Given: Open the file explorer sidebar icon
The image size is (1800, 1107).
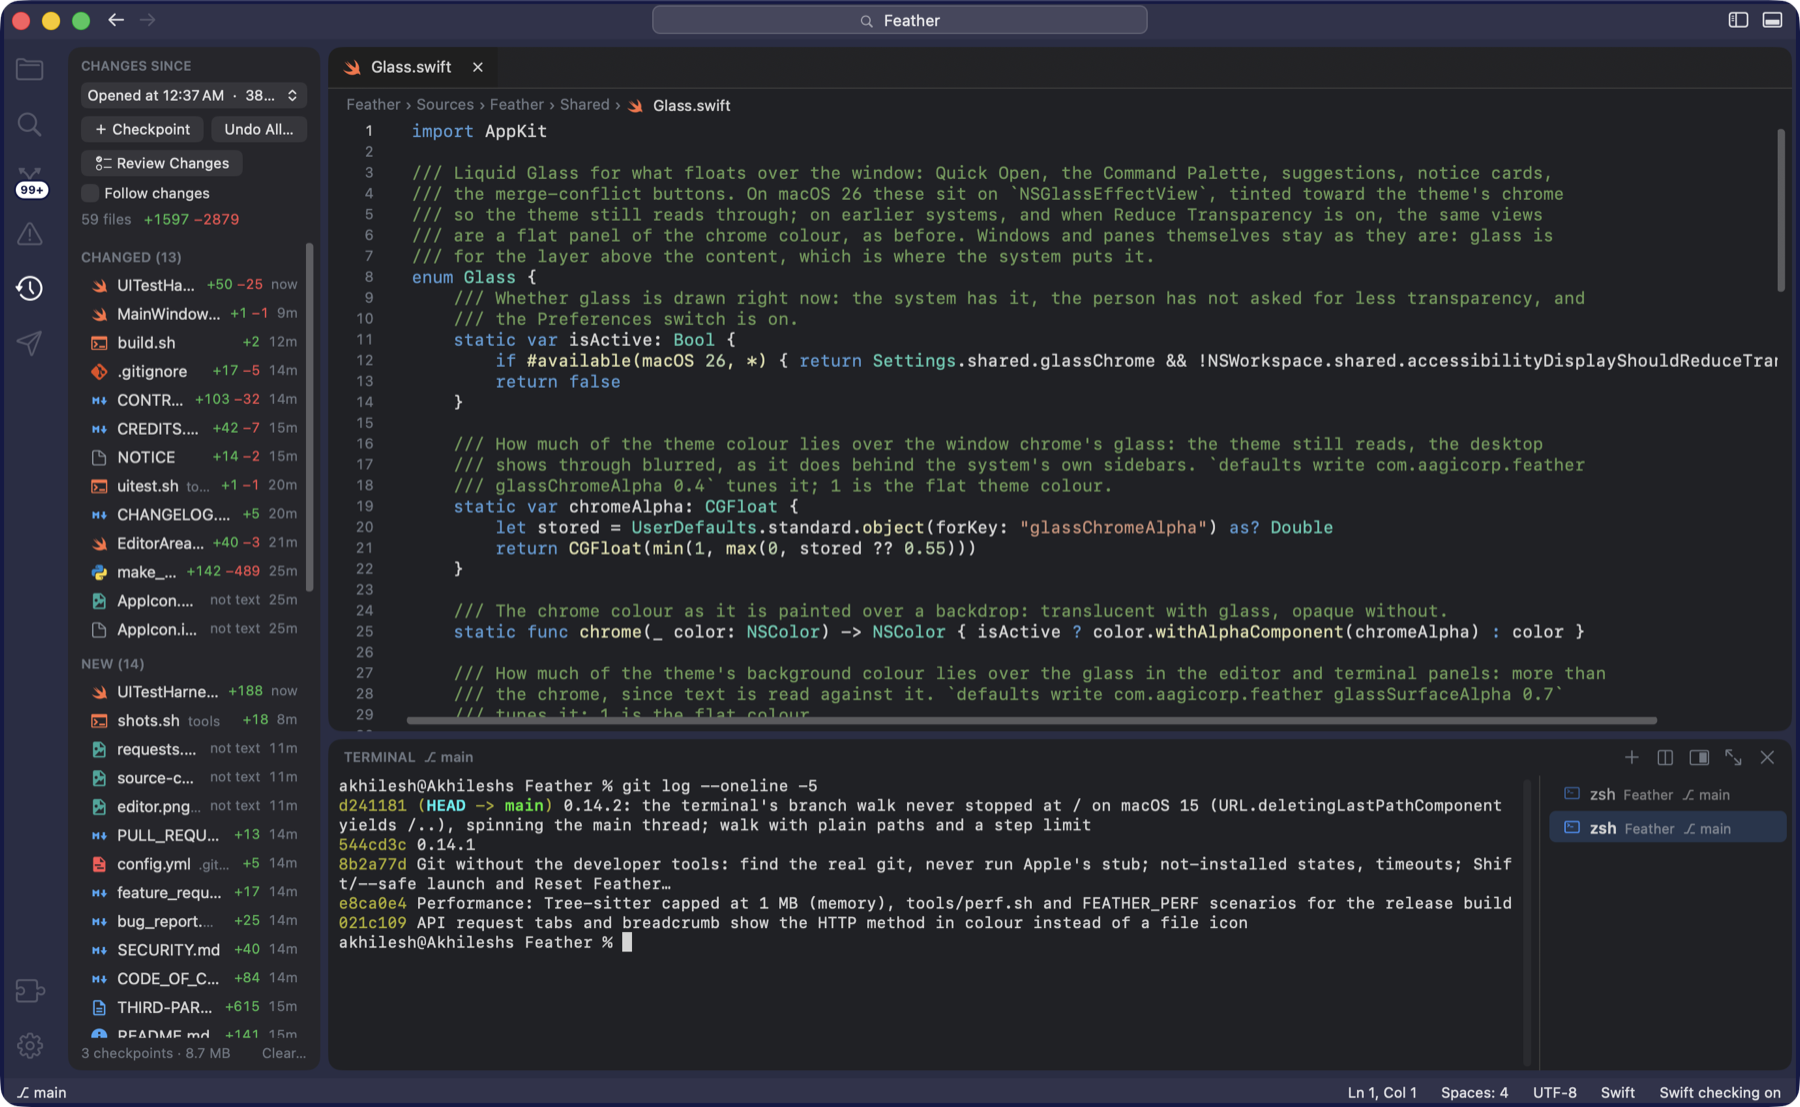Looking at the screenshot, I should tap(30, 69).
